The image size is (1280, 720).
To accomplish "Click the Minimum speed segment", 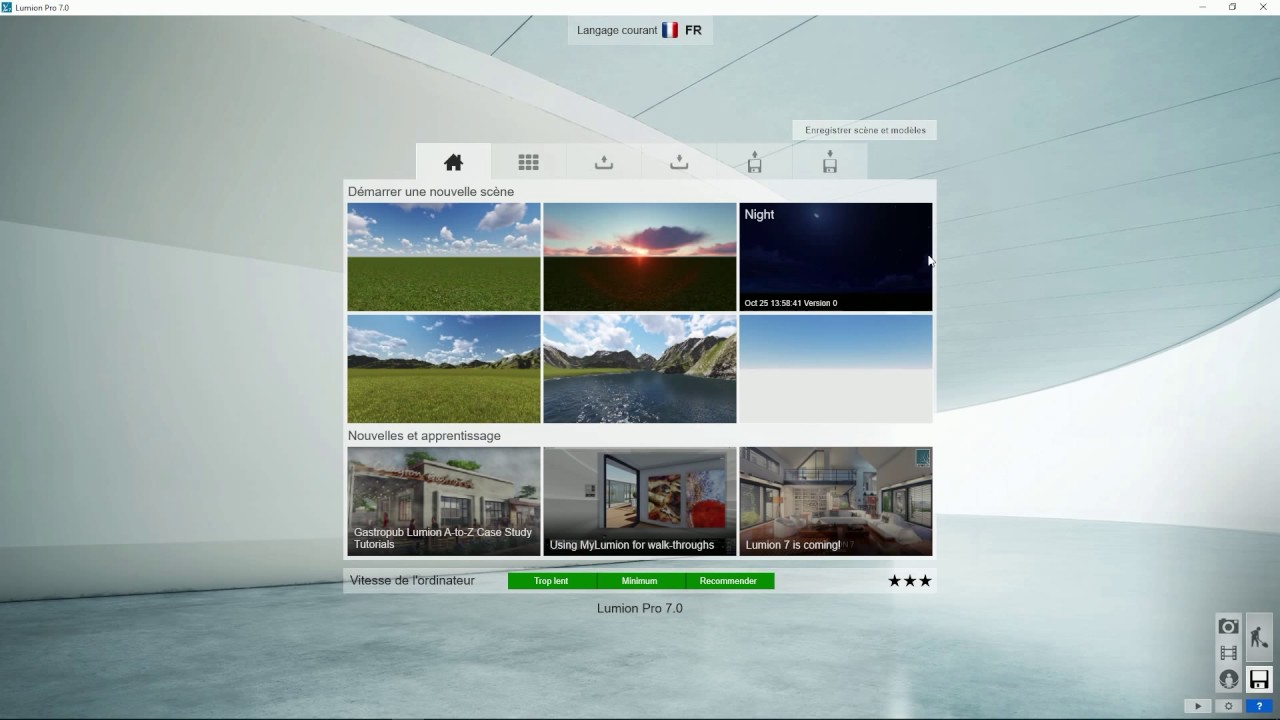I will point(640,581).
